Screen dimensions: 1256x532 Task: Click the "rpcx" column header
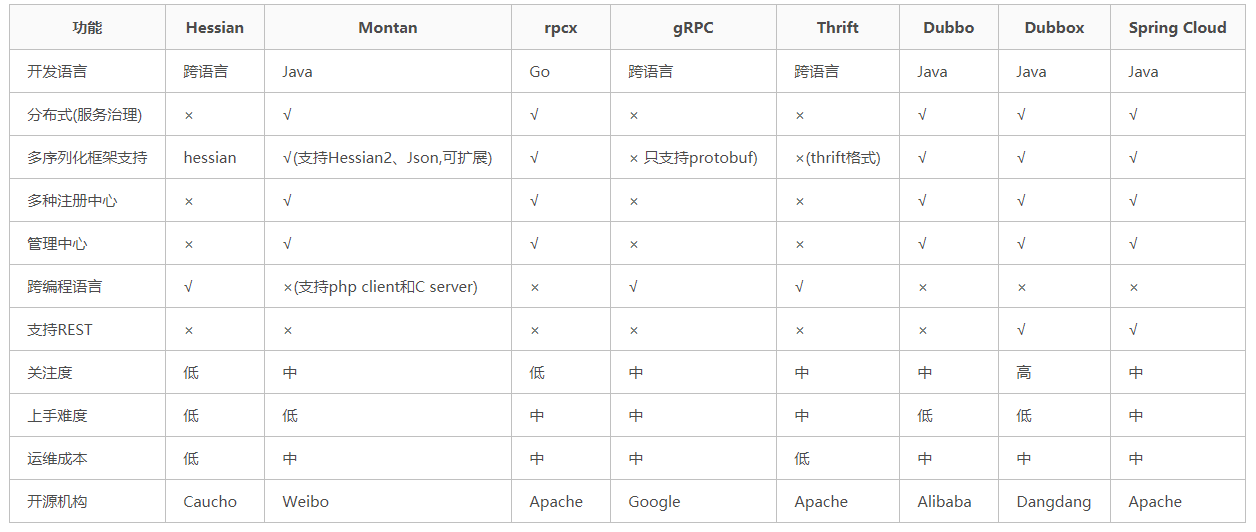pyautogui.click(x=560, y=28)
